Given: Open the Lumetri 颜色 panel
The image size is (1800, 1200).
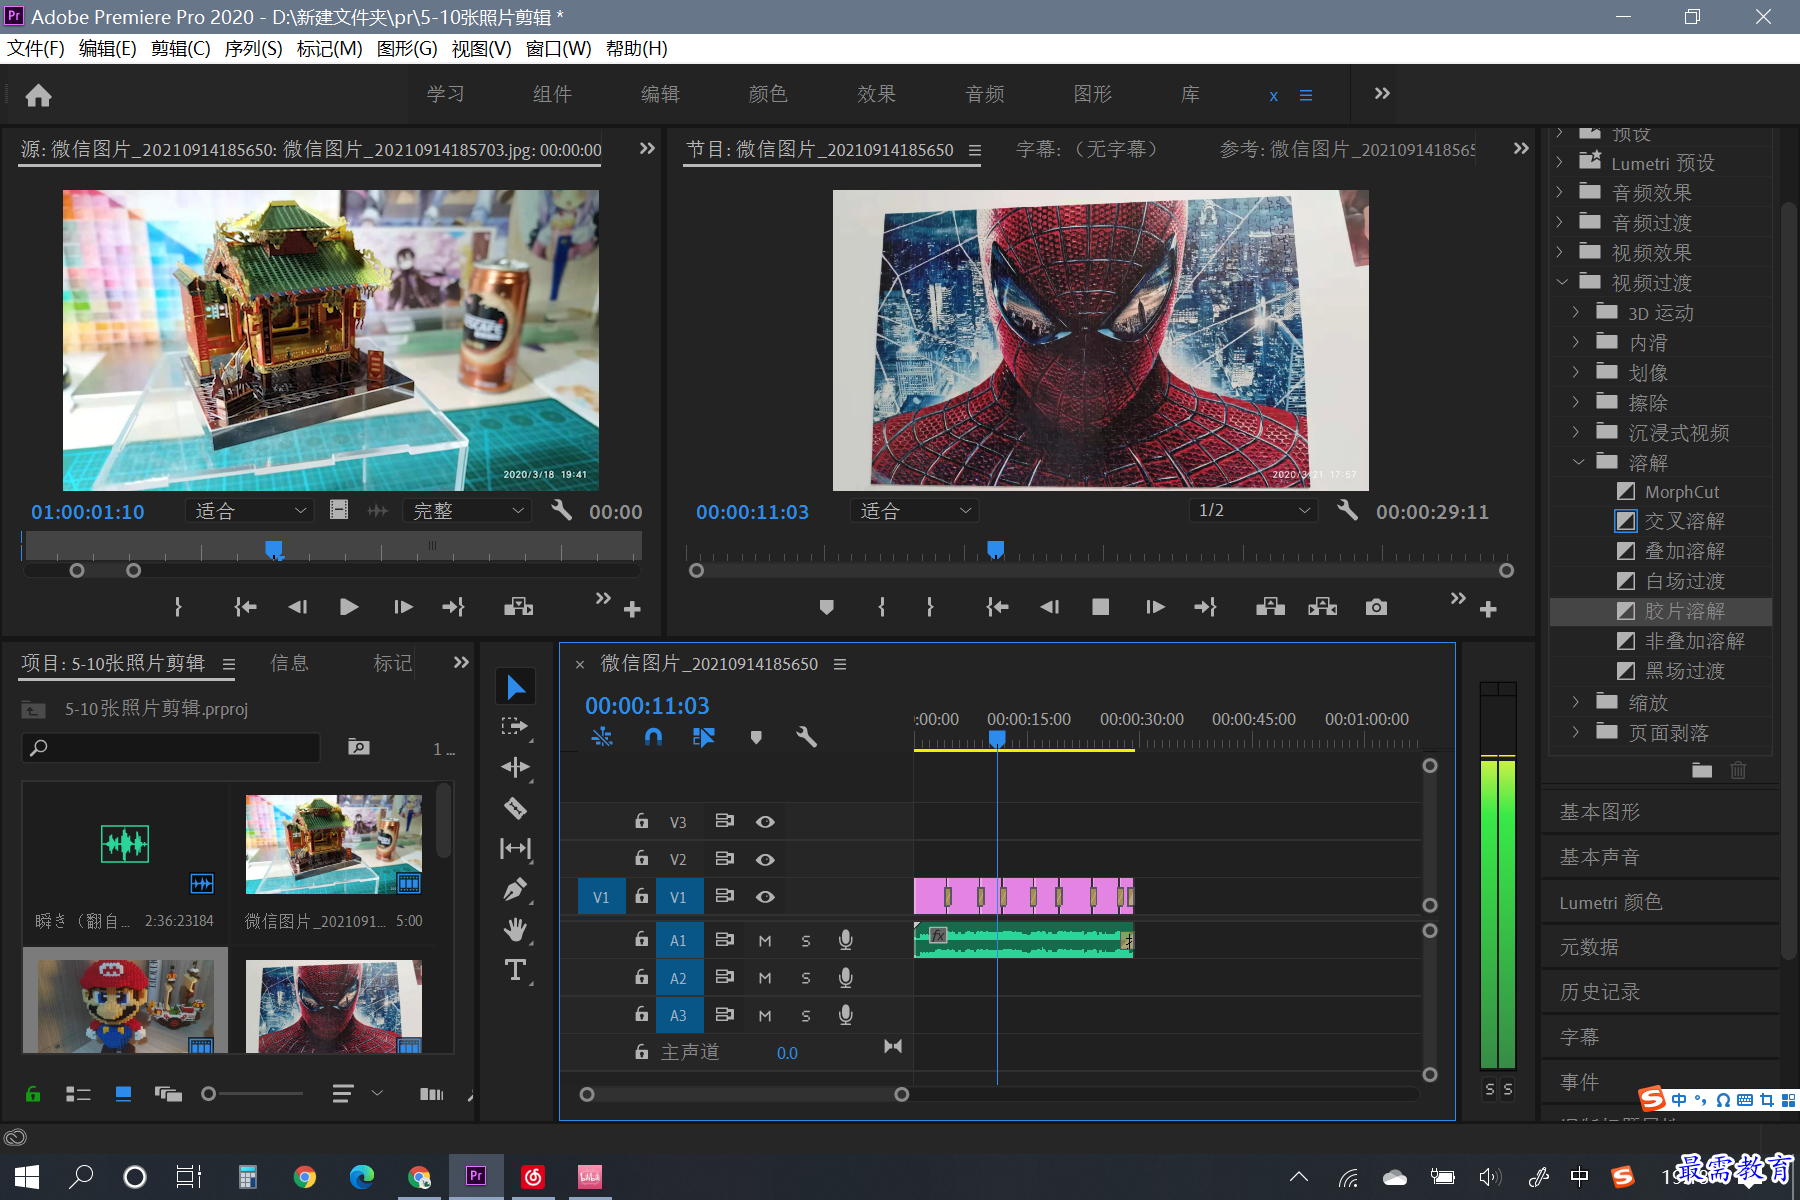Looking at the screenshot, I should [x=1610, y=902].
